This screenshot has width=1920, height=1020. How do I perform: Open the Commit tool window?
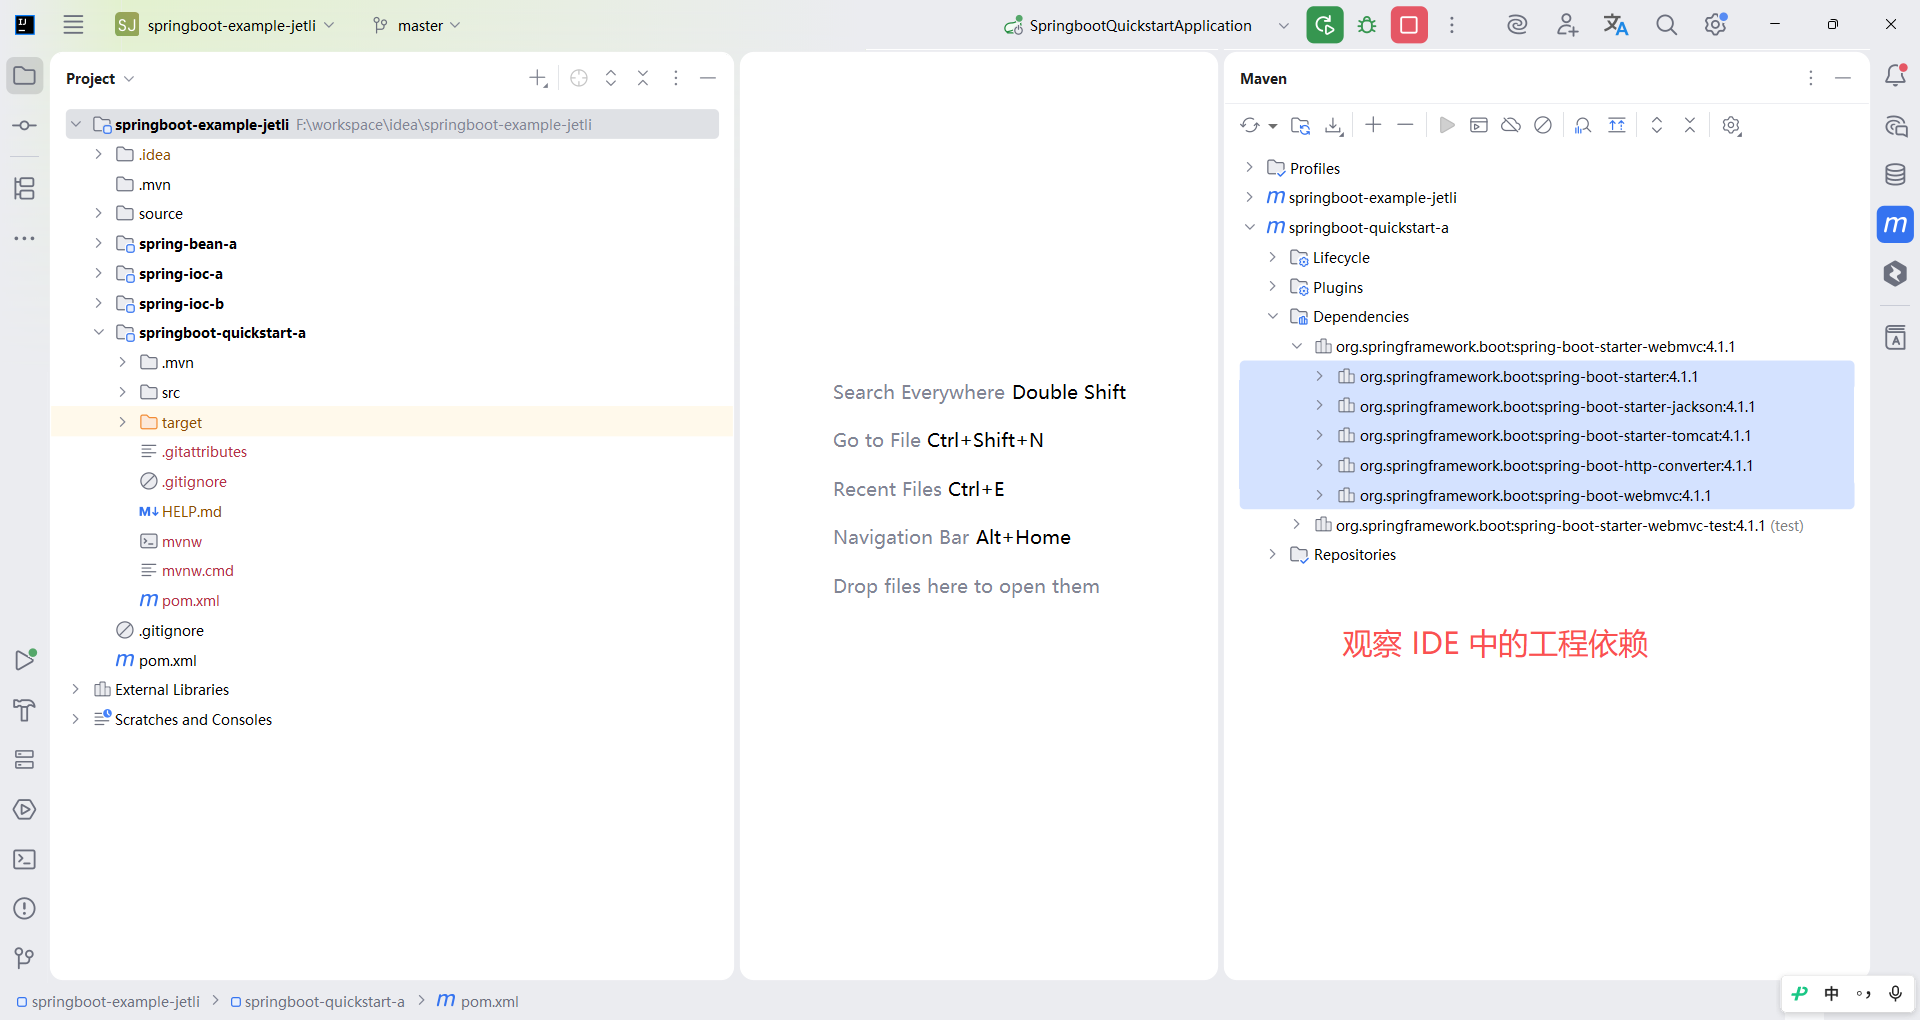click(25, 126)
